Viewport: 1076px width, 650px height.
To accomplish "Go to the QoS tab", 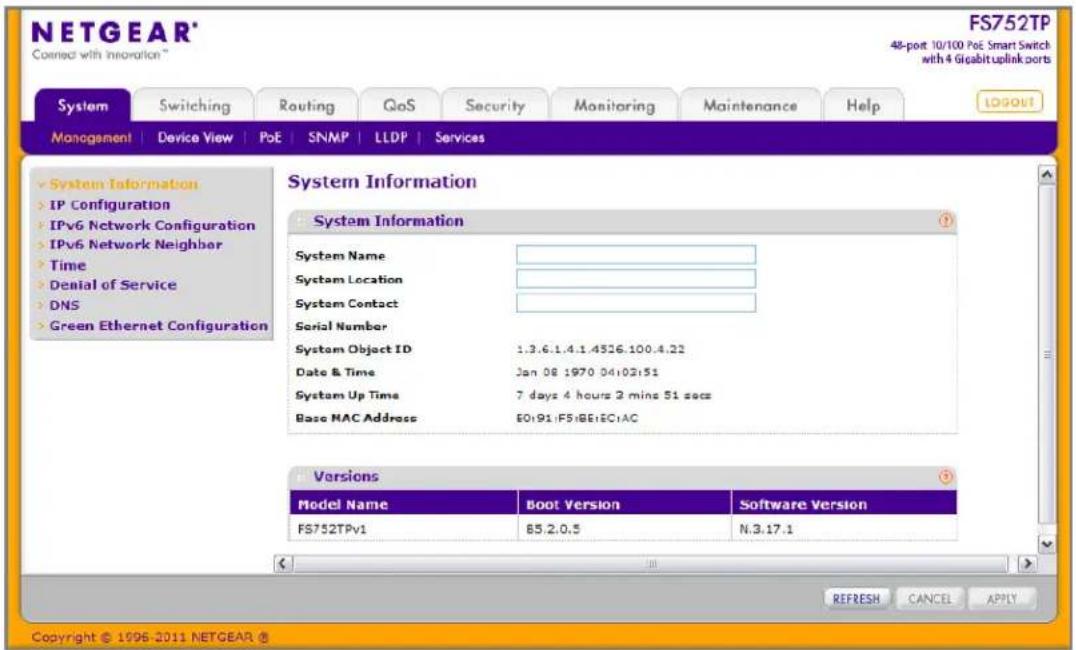I will click(x=399, y=106).
